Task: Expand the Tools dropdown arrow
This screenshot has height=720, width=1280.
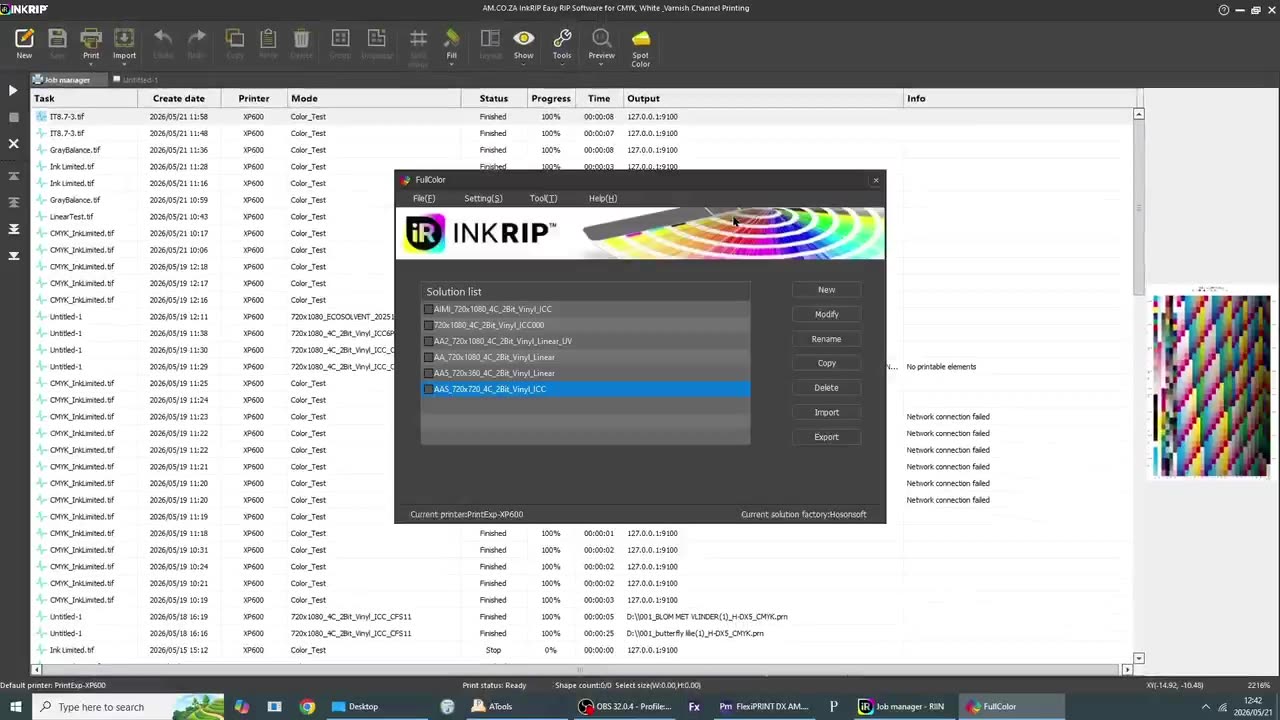Action: 562,65
